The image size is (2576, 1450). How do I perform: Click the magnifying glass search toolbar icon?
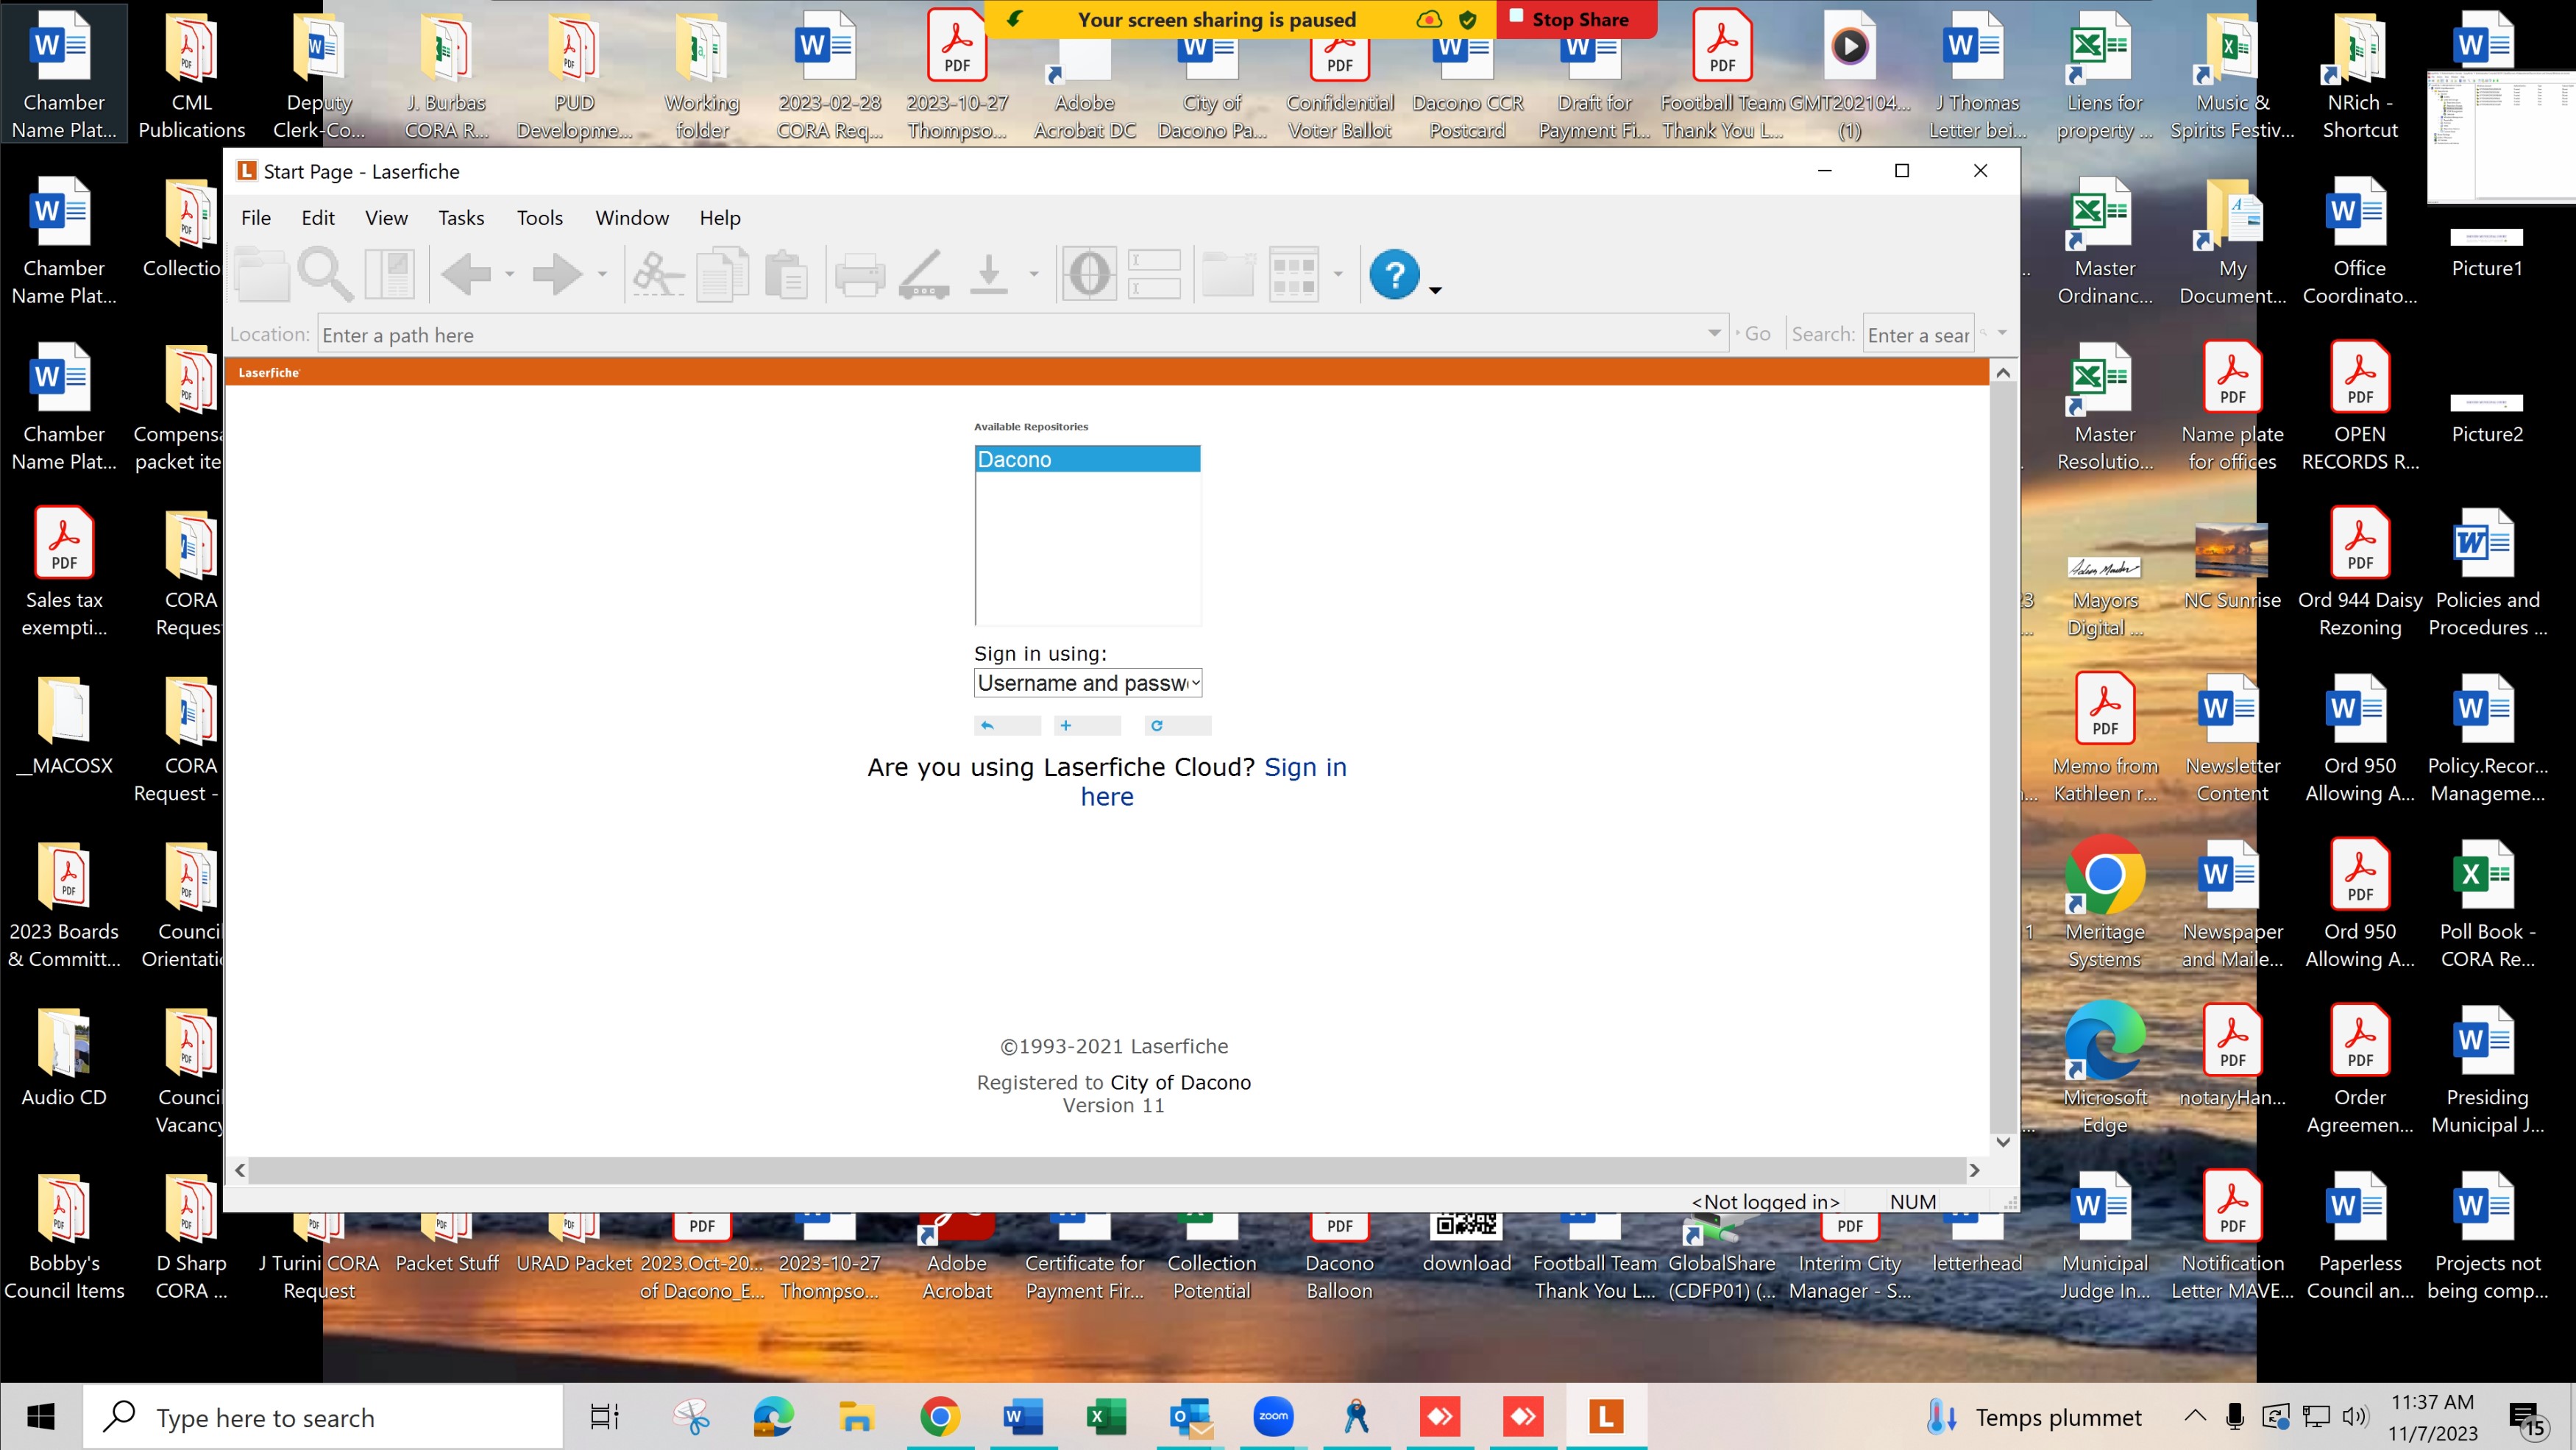pyautogui.click(x=325, y=274)
